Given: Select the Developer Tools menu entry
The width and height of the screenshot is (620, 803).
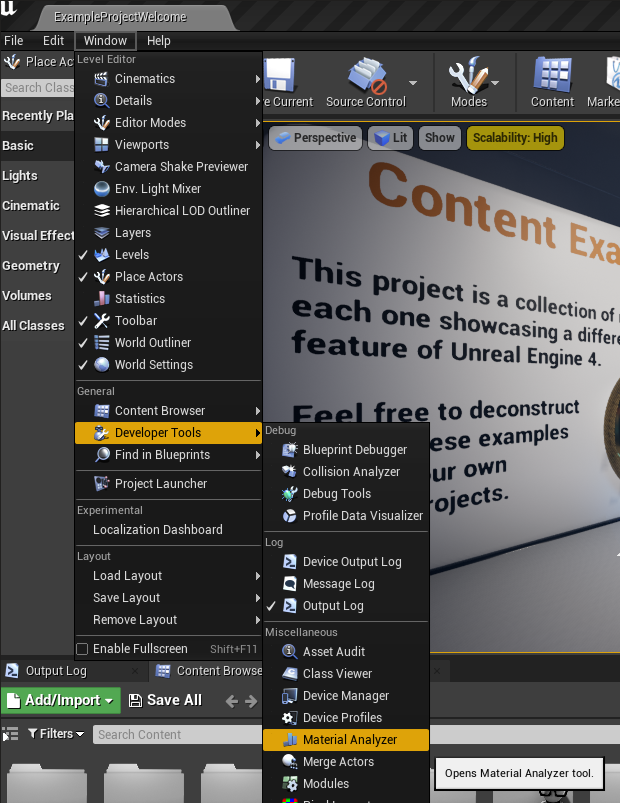Looking at the screenshot, I should coord(168,433).
